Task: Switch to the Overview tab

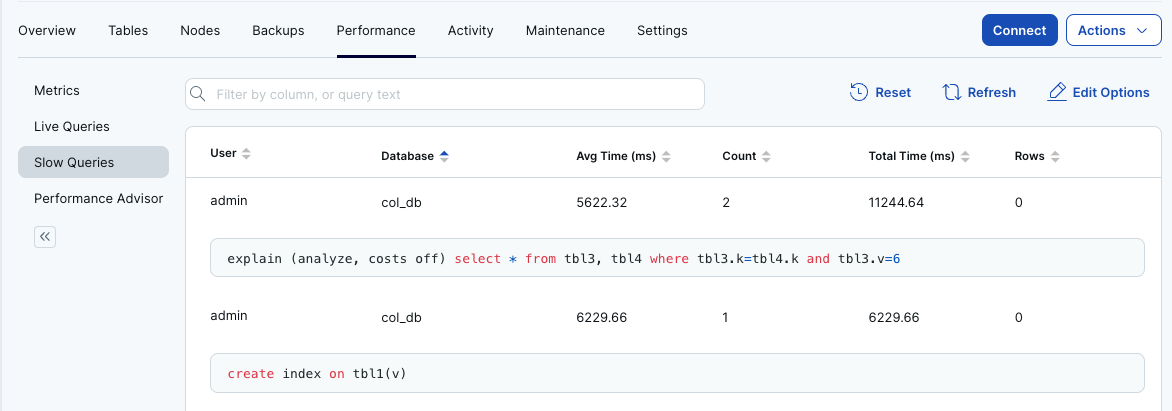Action: pyautogui.click(x=47, y=30)
